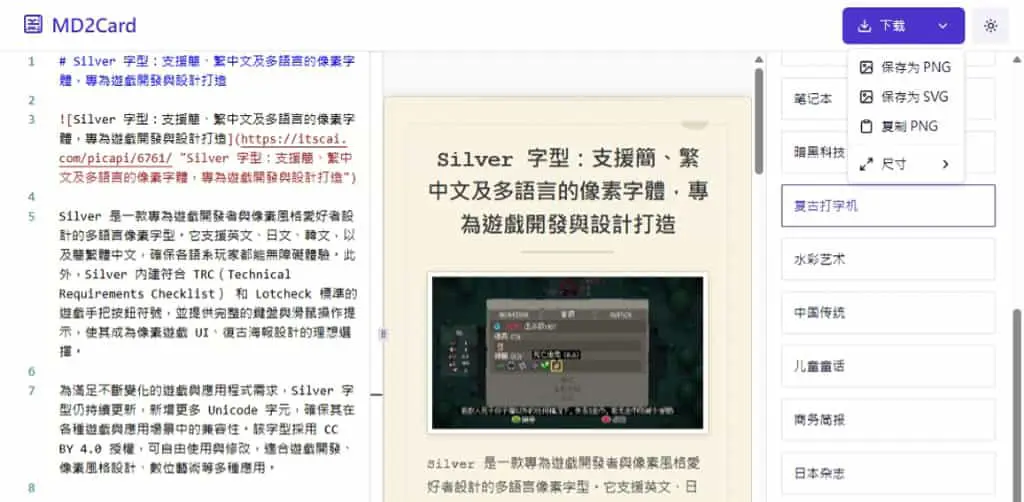
Task: Click the image icon beside 保存为 SVG
Action: pyautogui.click(x=866, y=97)
